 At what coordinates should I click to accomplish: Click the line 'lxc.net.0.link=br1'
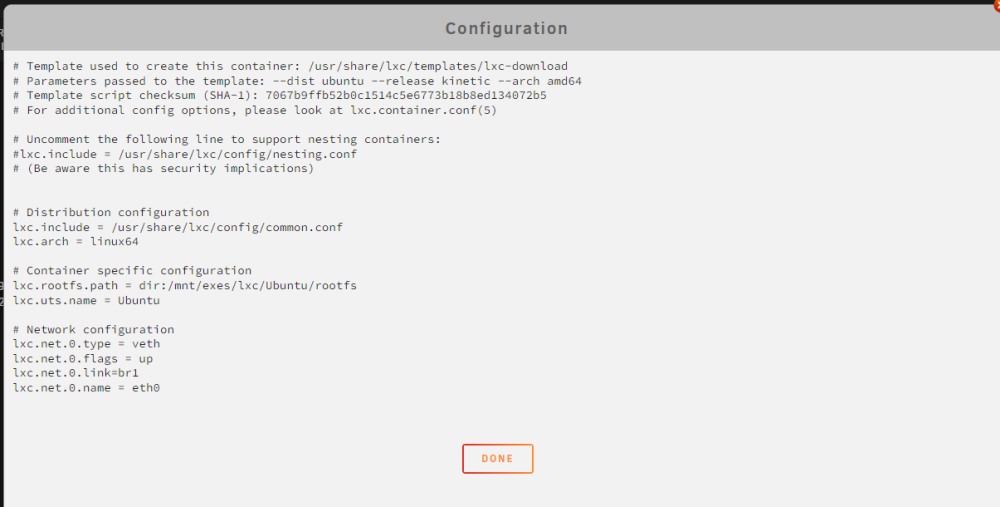pos(76,373)
